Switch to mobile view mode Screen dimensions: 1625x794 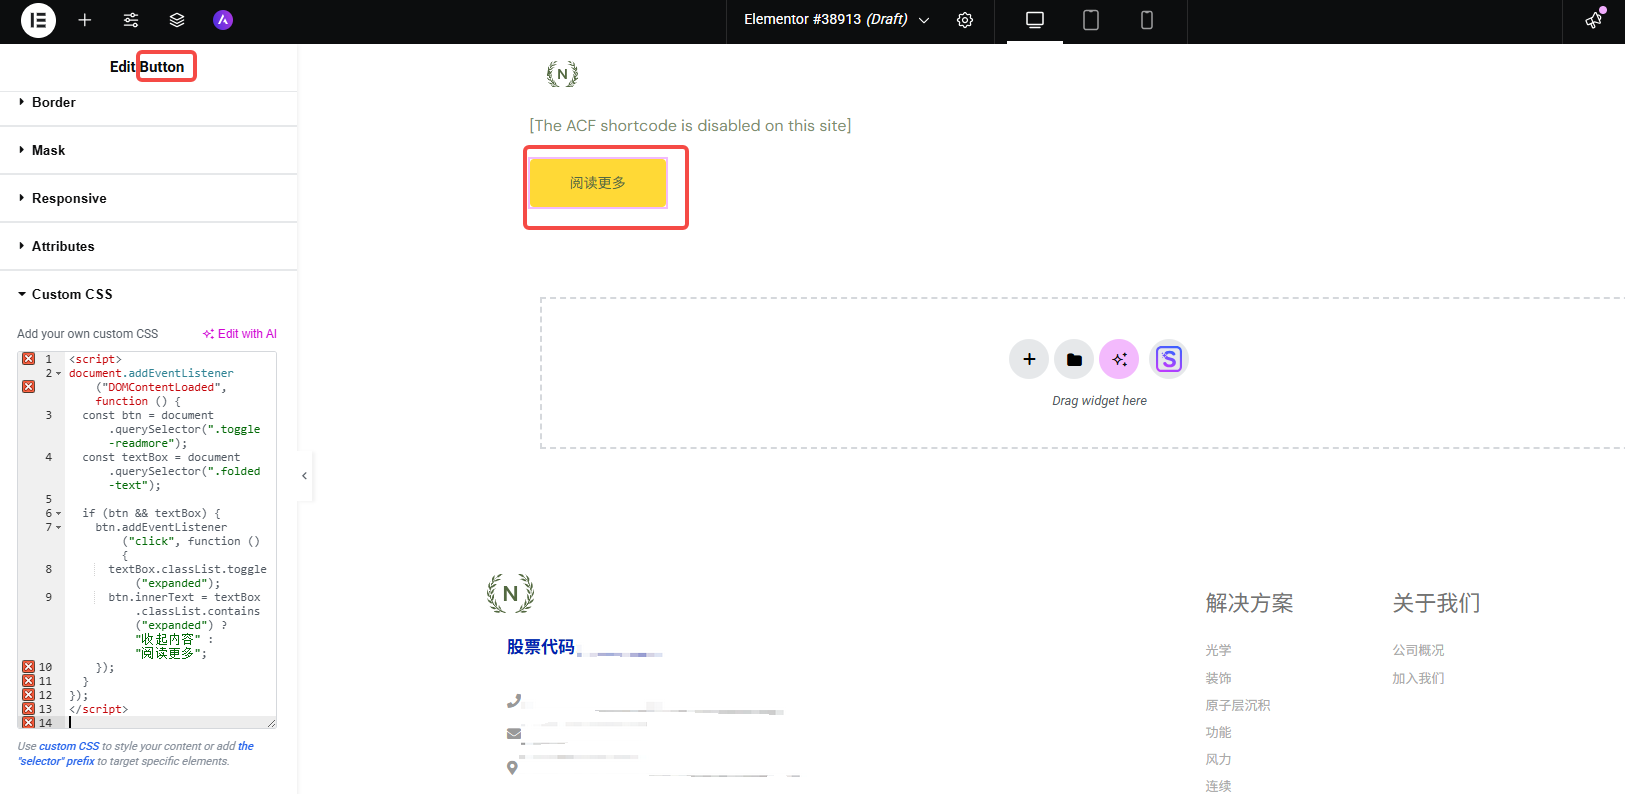[x=1147, y=20]
